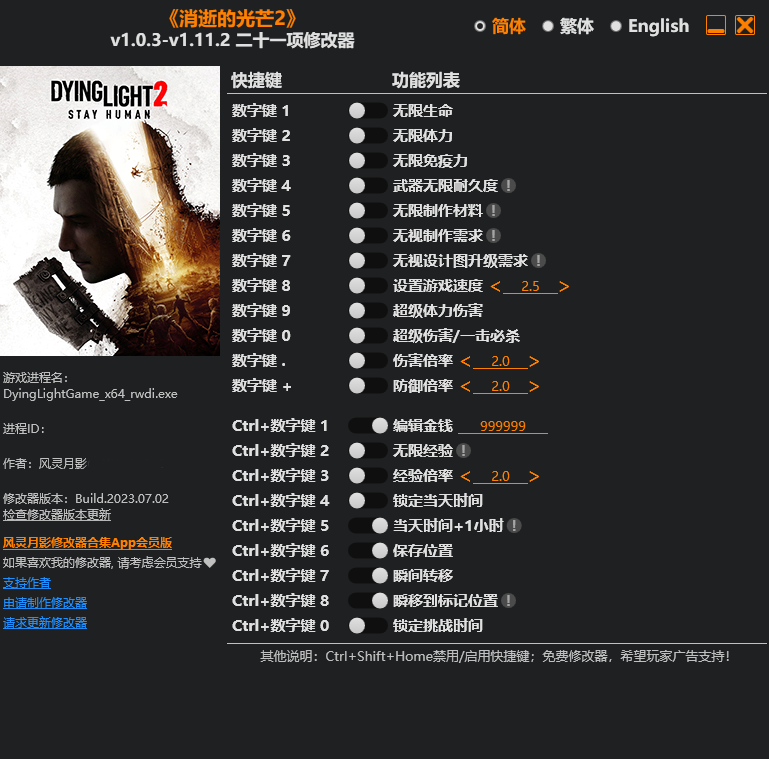Click Dying Light 2 cover art
769x759 pixels.
110,211
